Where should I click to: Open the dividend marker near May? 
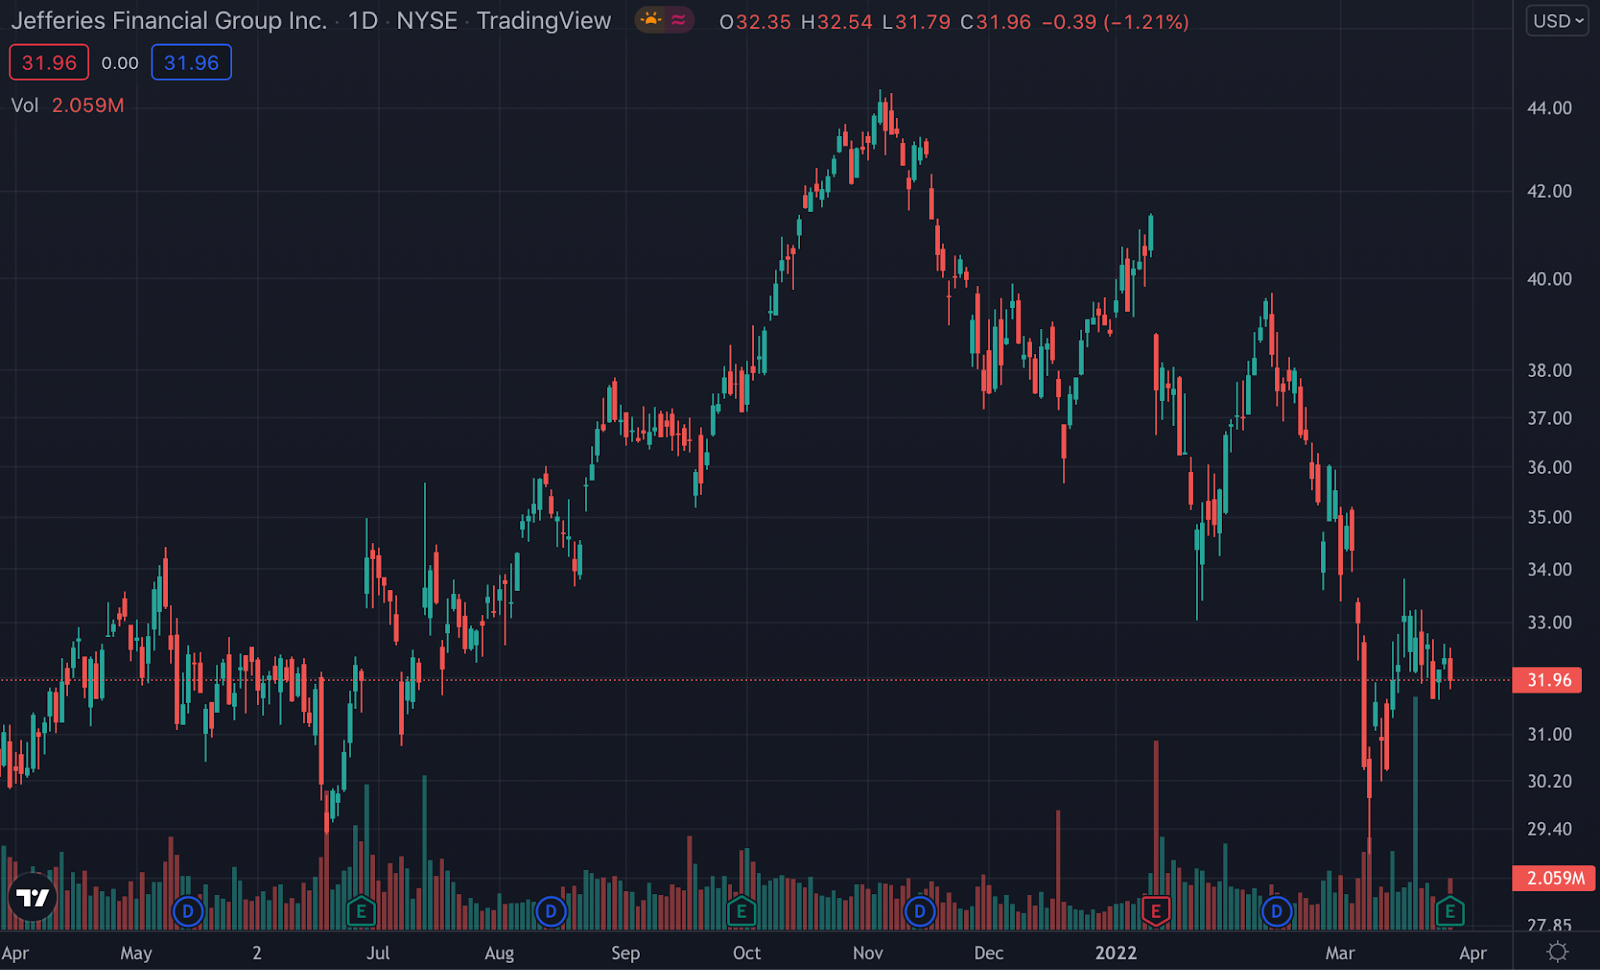tap(188, 911)
